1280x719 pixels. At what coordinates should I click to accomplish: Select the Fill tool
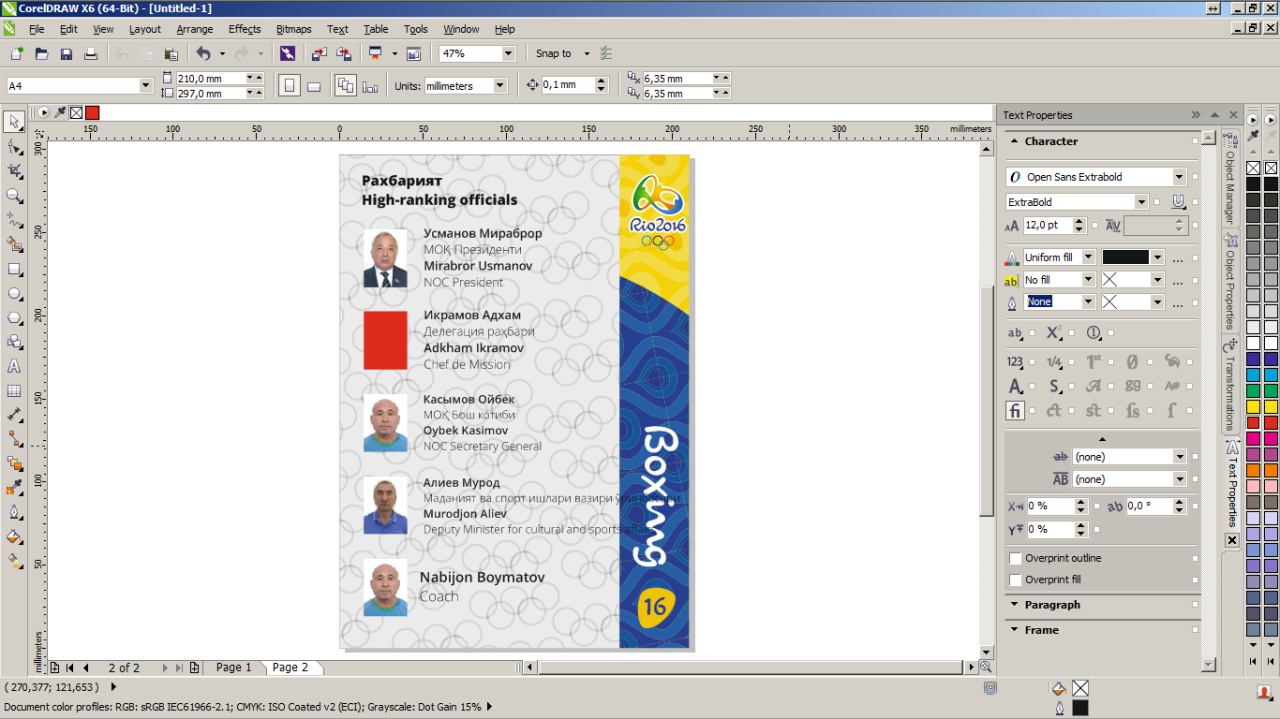pos(14,537)
